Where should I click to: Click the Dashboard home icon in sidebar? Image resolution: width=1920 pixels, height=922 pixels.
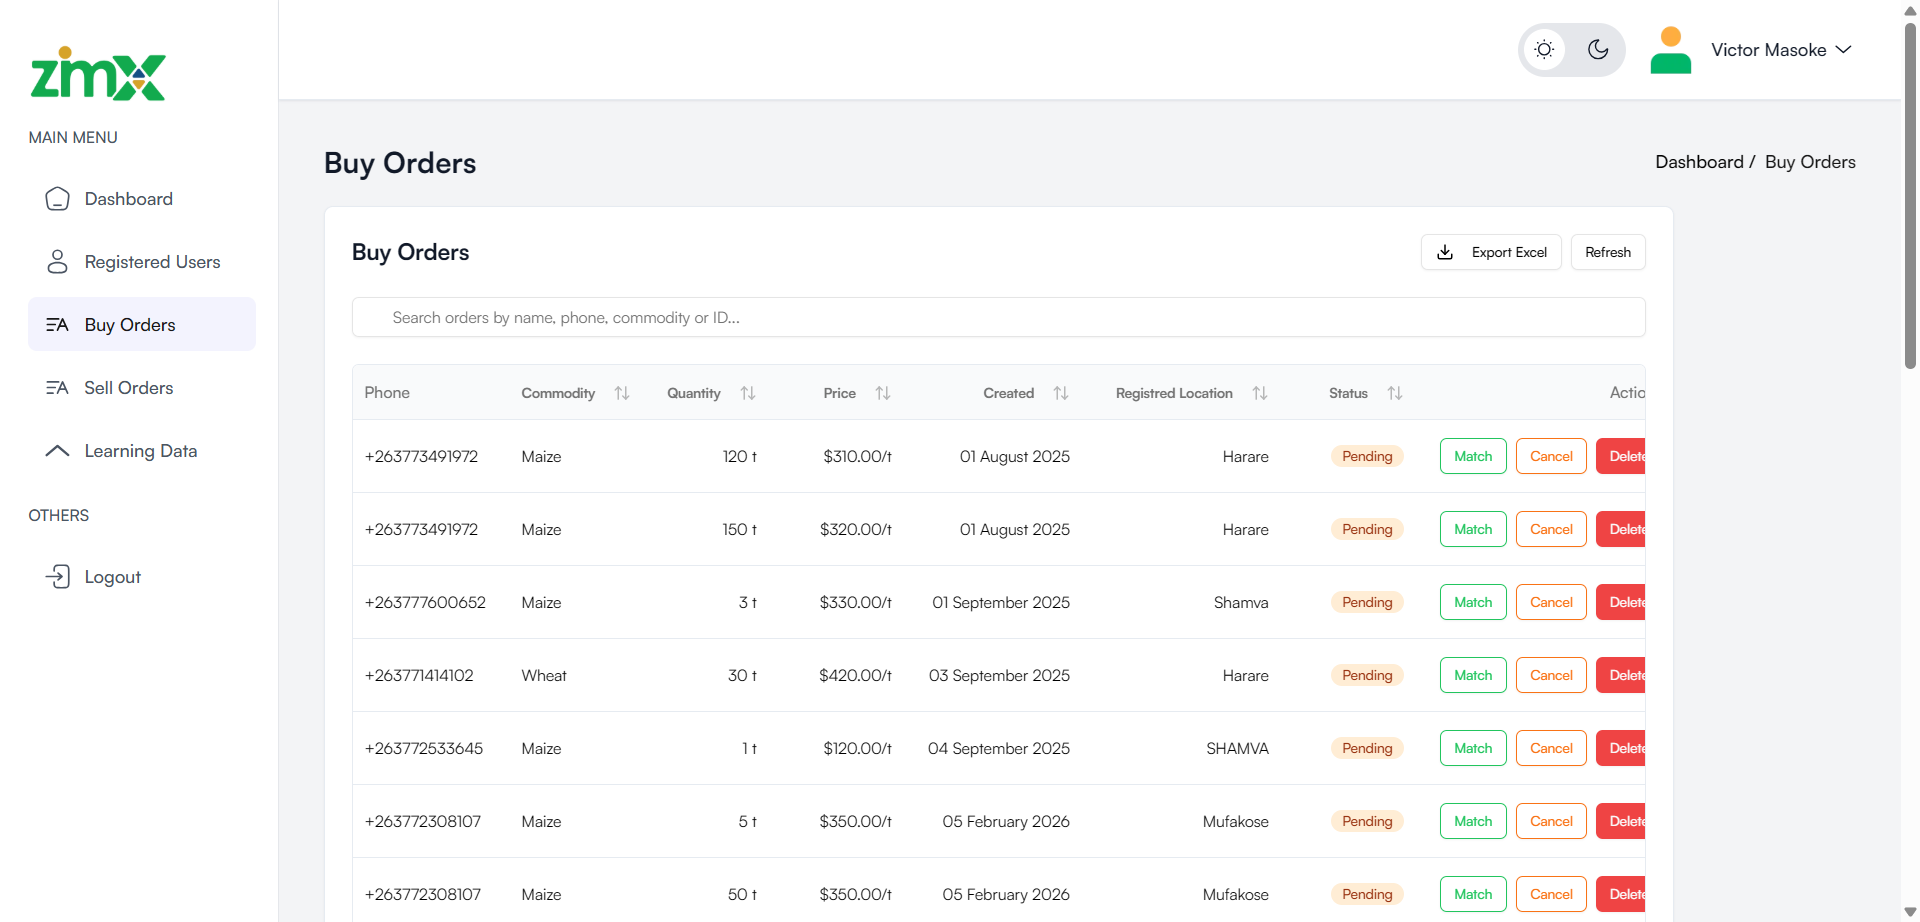[x=58, y=199]
